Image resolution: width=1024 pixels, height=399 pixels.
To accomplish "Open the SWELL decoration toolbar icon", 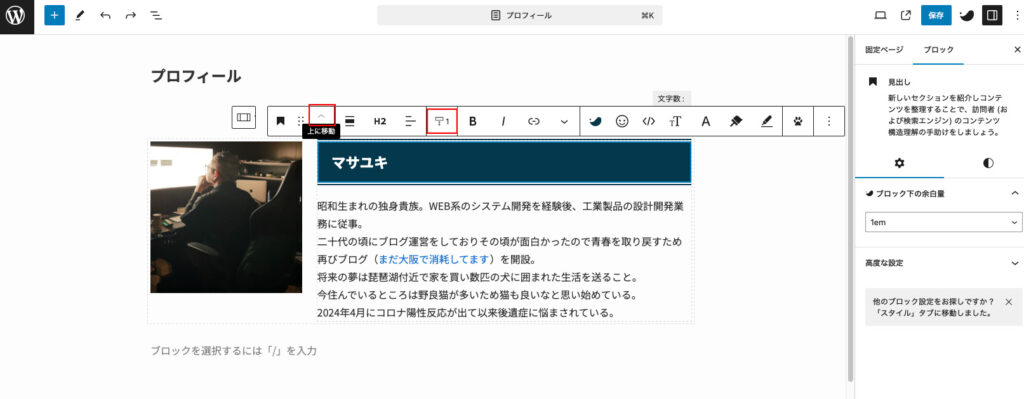I will point(595,121).
